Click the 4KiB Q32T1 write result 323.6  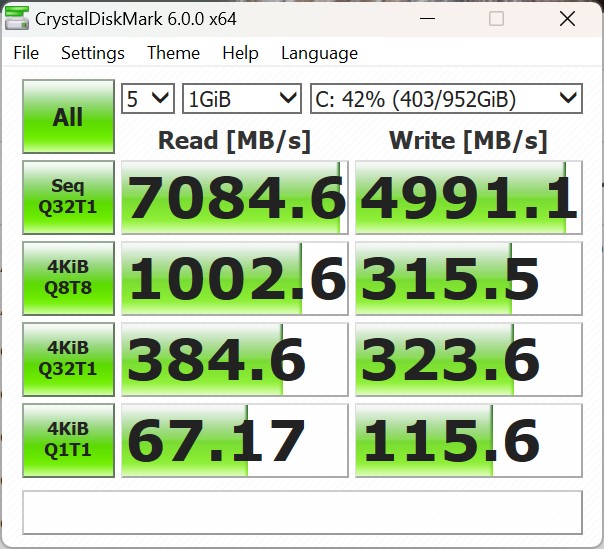(x=469, y=359)
